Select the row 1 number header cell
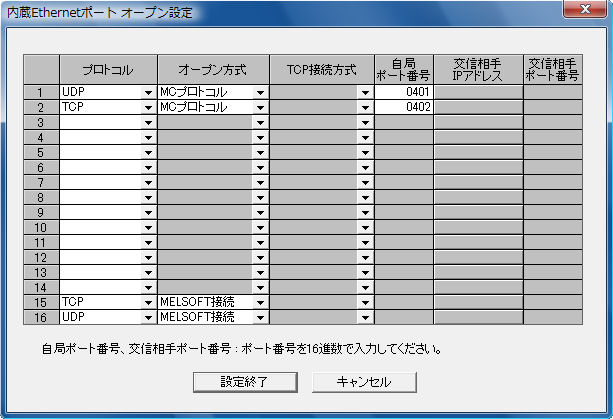This screenshot has width=613, height=419. (x=41, y=92)
